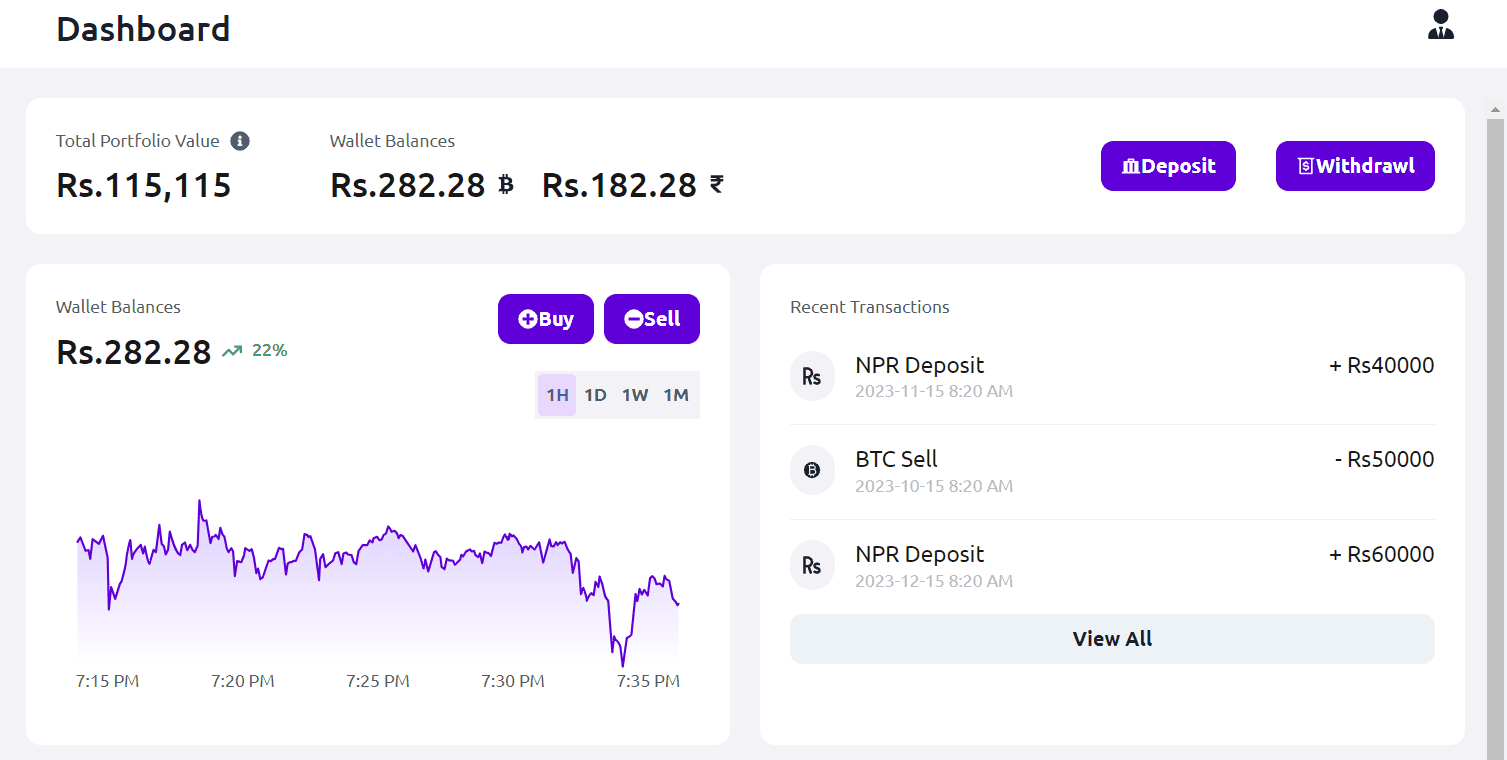Enable the 1M chart timeframe
Image resolution: width=1507 pixels, height=760 pixels.
677,394
